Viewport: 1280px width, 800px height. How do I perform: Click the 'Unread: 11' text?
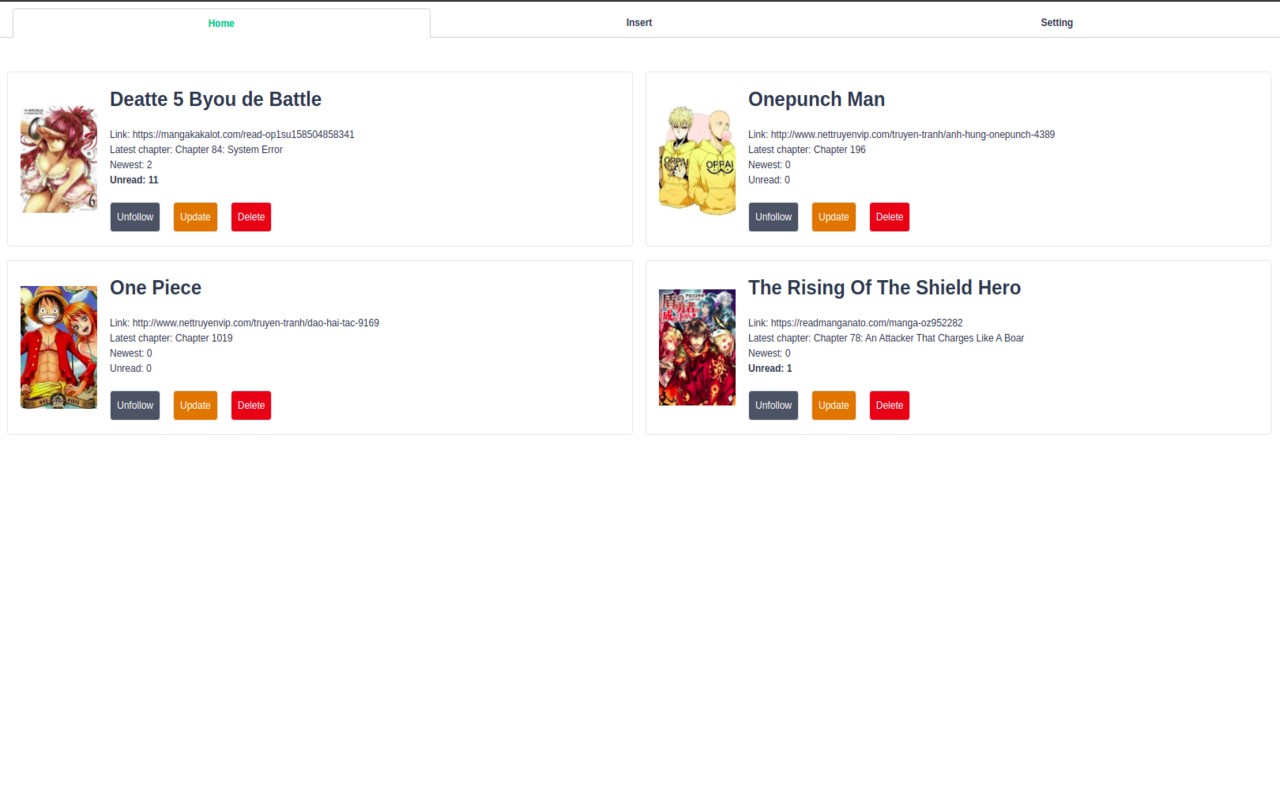point(134,180)
